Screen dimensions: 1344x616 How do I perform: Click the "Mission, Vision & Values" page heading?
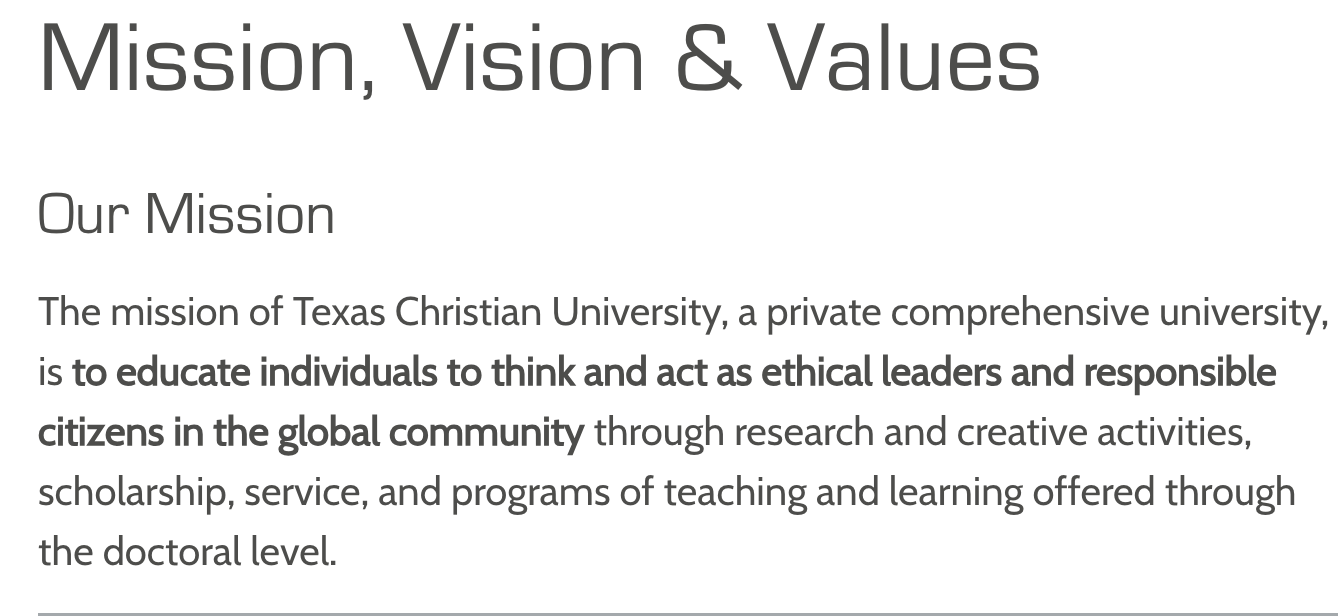coord(538,60)
